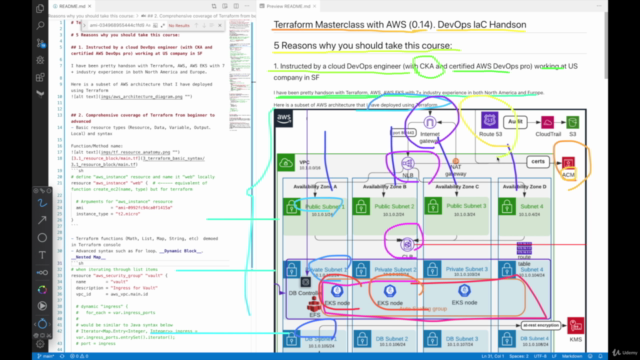Go to next match arrow in find widget
This screenshot has height=360, width=640.
pos(204,25)
